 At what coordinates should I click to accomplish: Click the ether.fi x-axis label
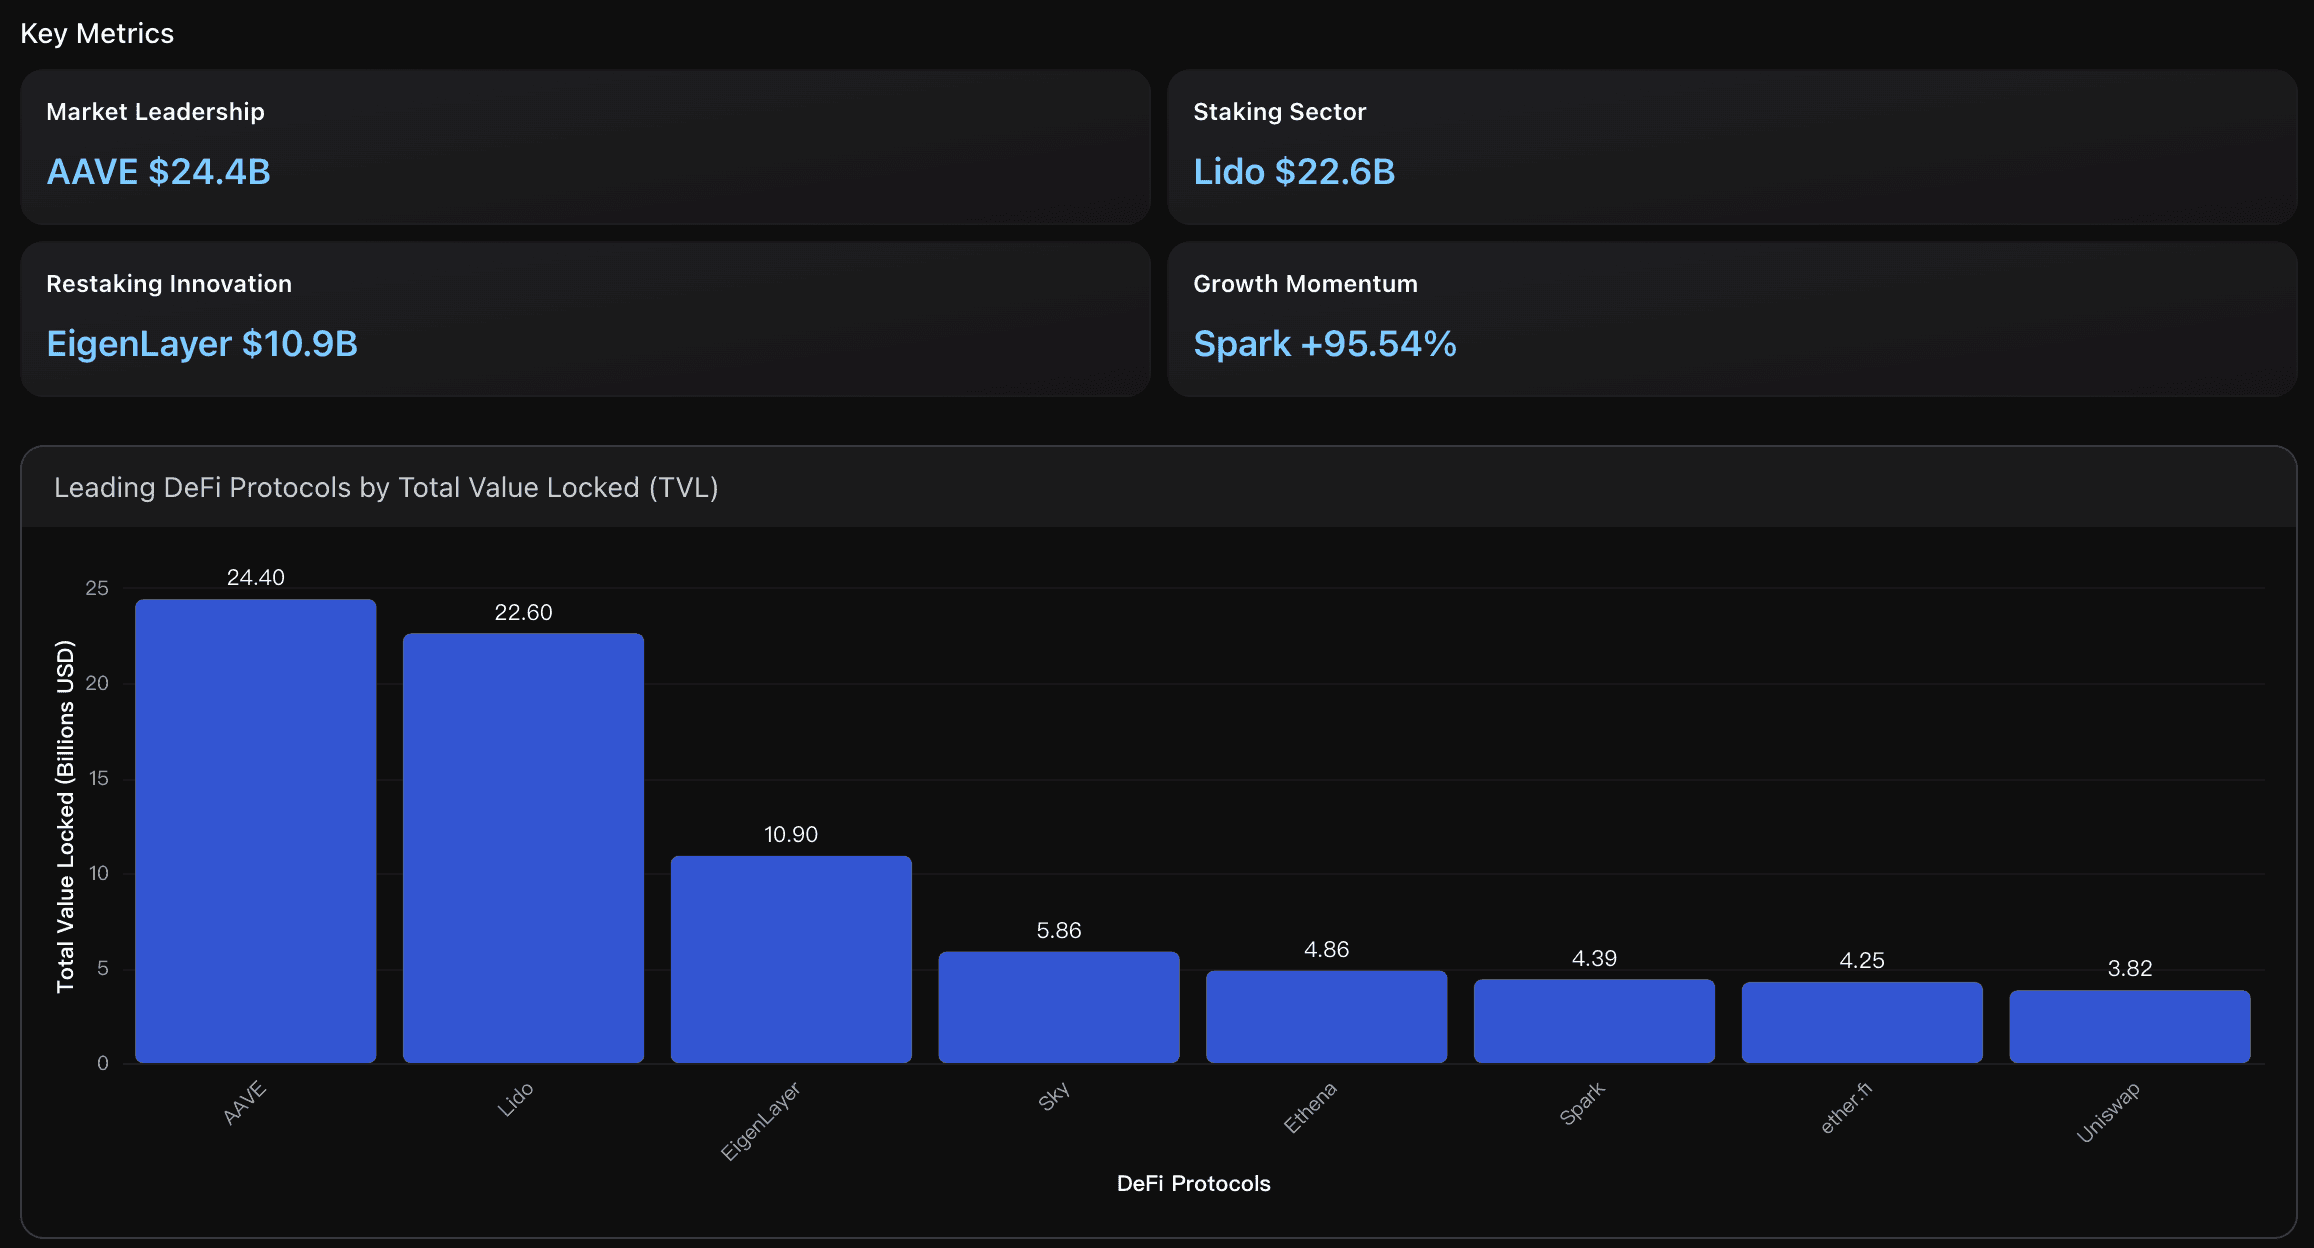coord(1846,1107)
